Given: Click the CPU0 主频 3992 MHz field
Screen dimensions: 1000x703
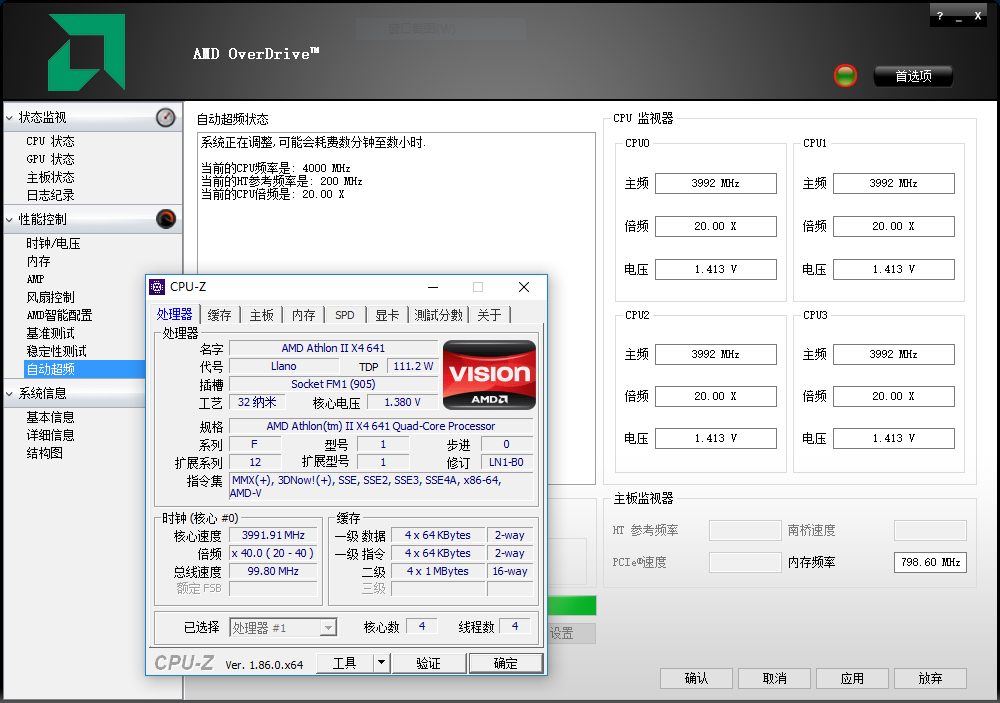Looking at the screenshot, I should pyautogui.click(x=716, y=183).
